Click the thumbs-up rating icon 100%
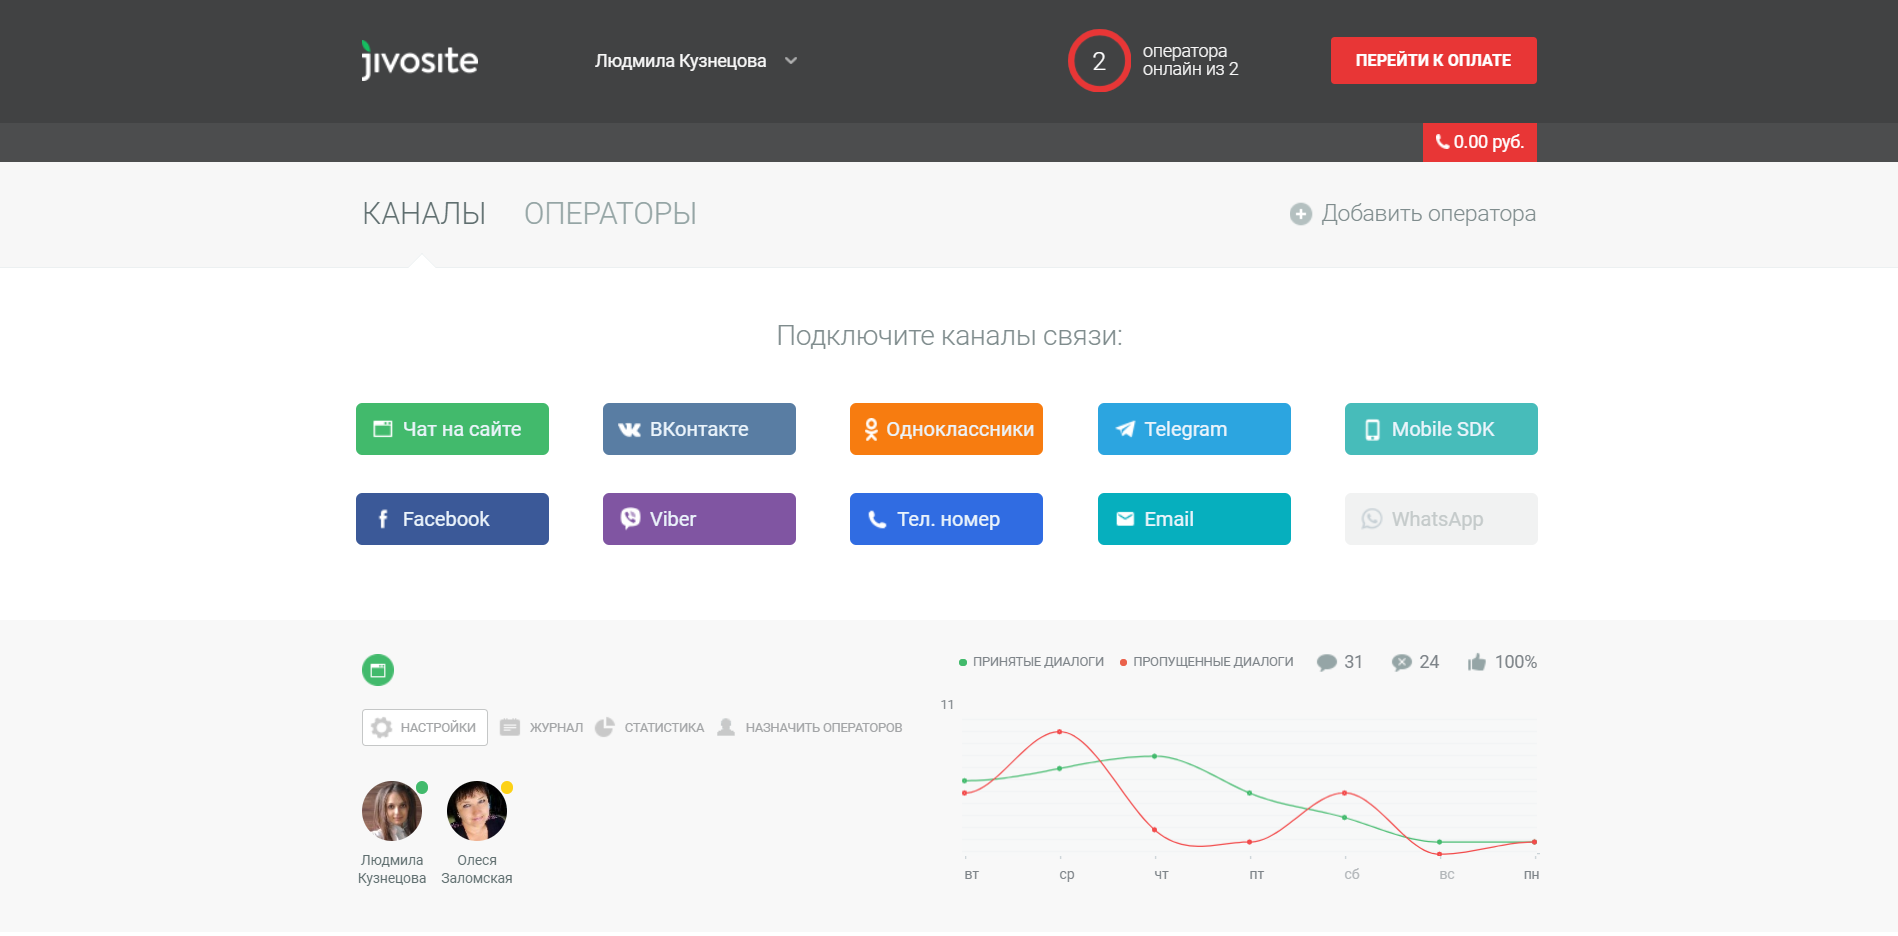Screen dimensions: 1898x936 pos(1477,662)
